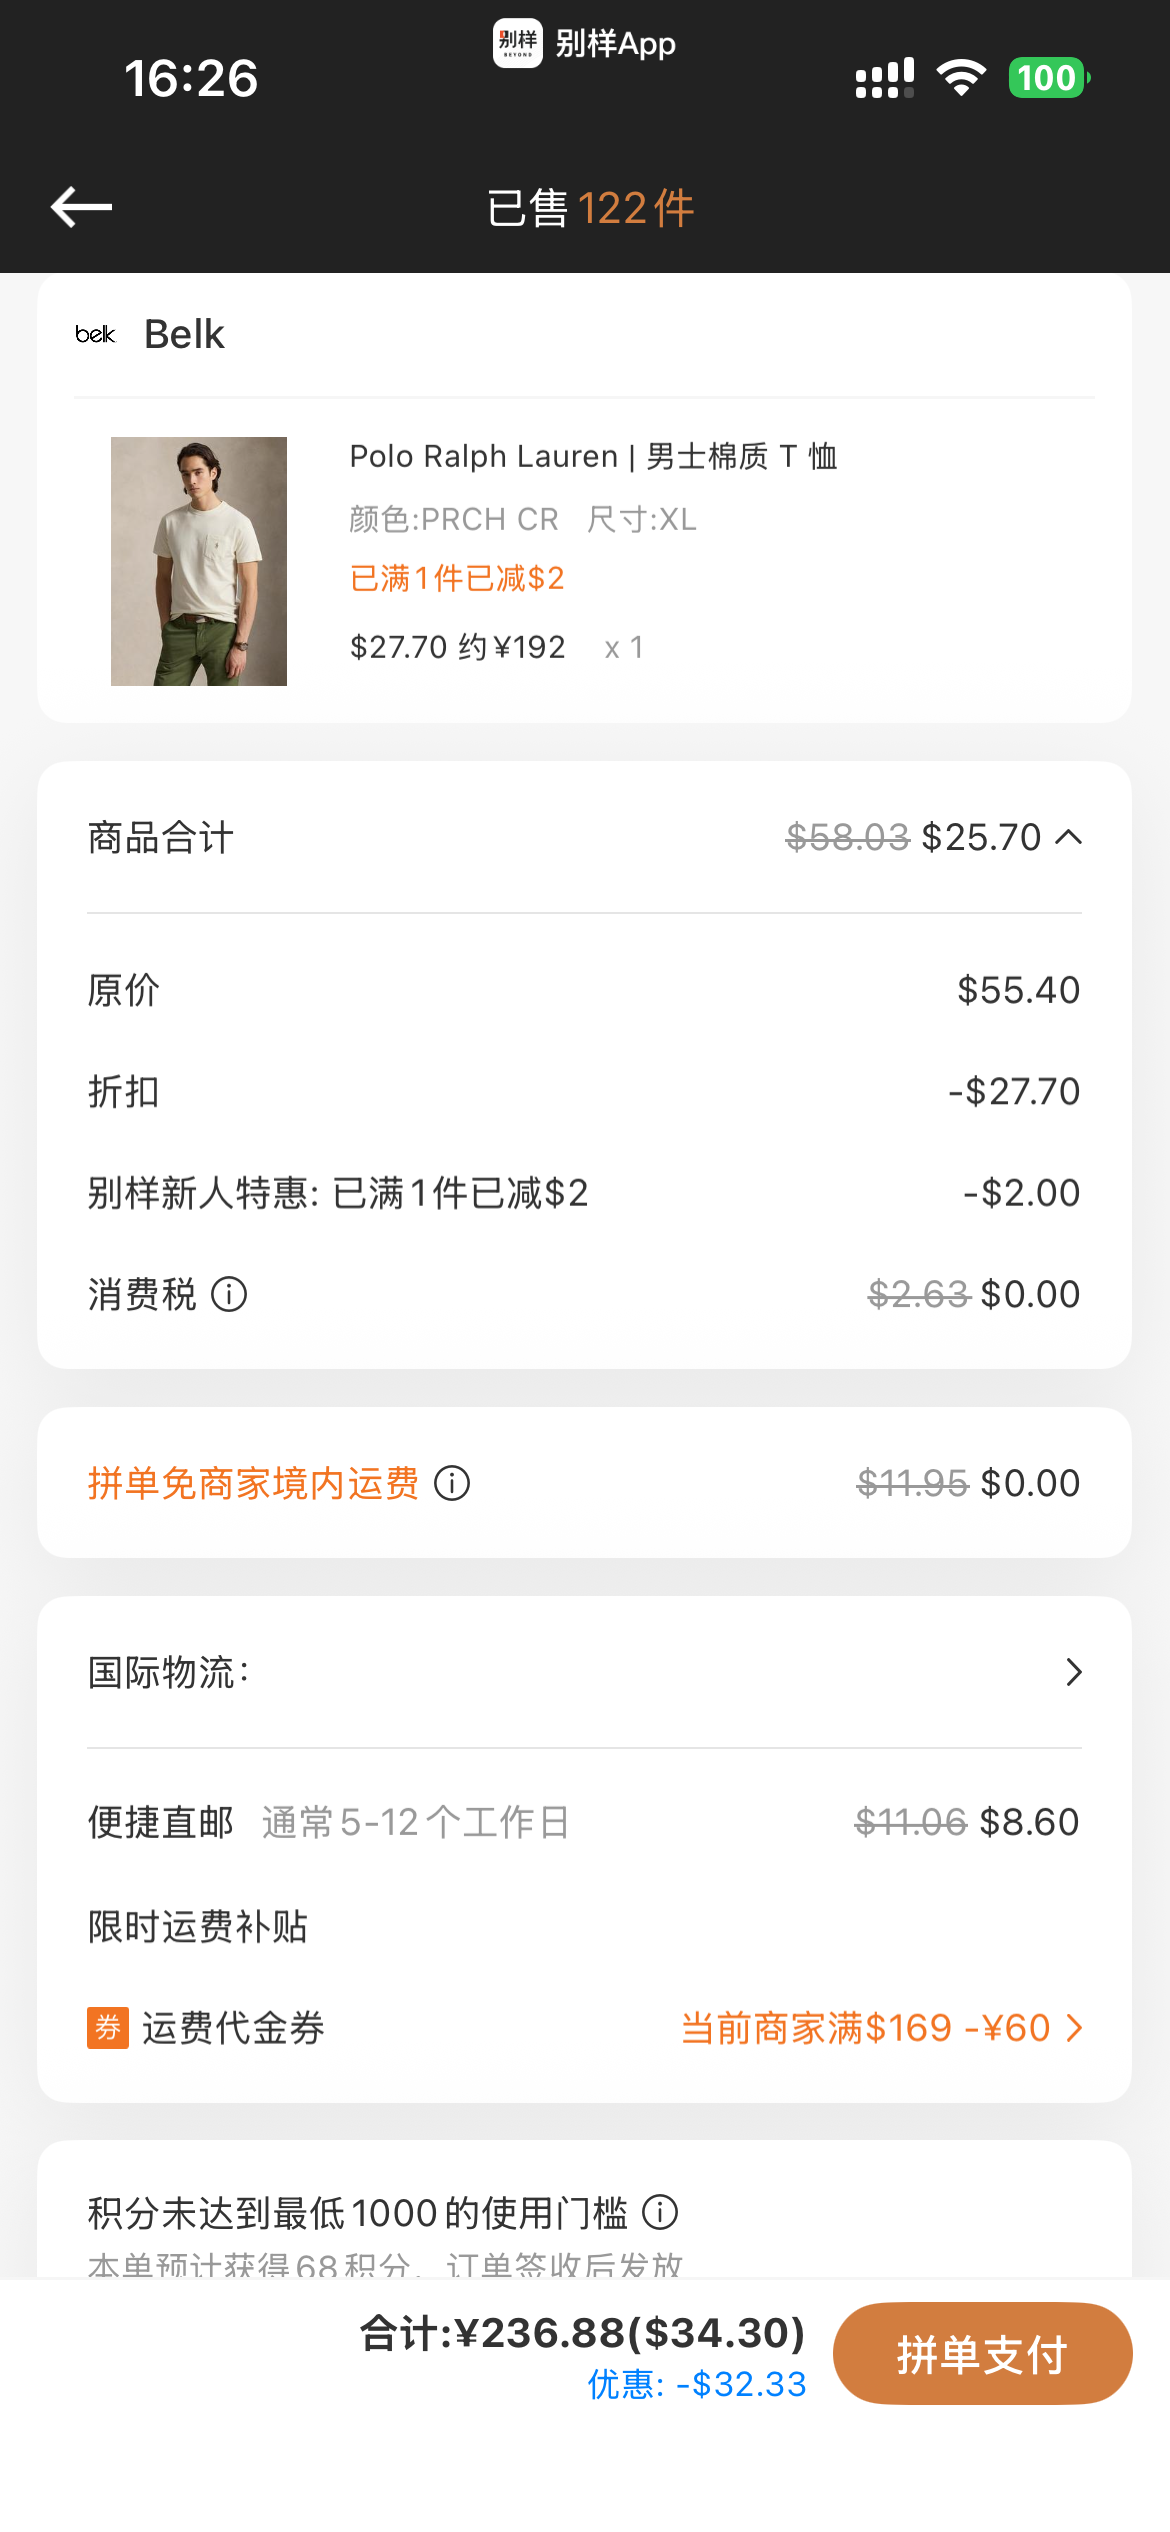Tap the battery indicator in status bar
The width and height of the screenshot is (1170, 2532).
coord(1049,78)
